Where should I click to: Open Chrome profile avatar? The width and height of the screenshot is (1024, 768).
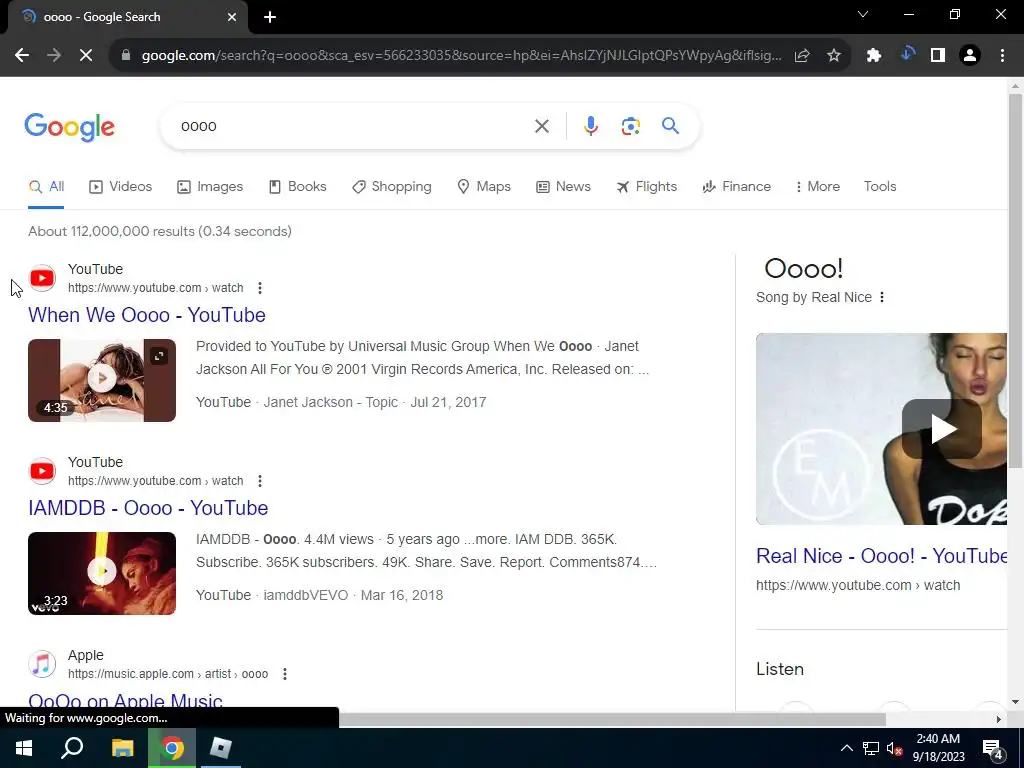[970, 56]
